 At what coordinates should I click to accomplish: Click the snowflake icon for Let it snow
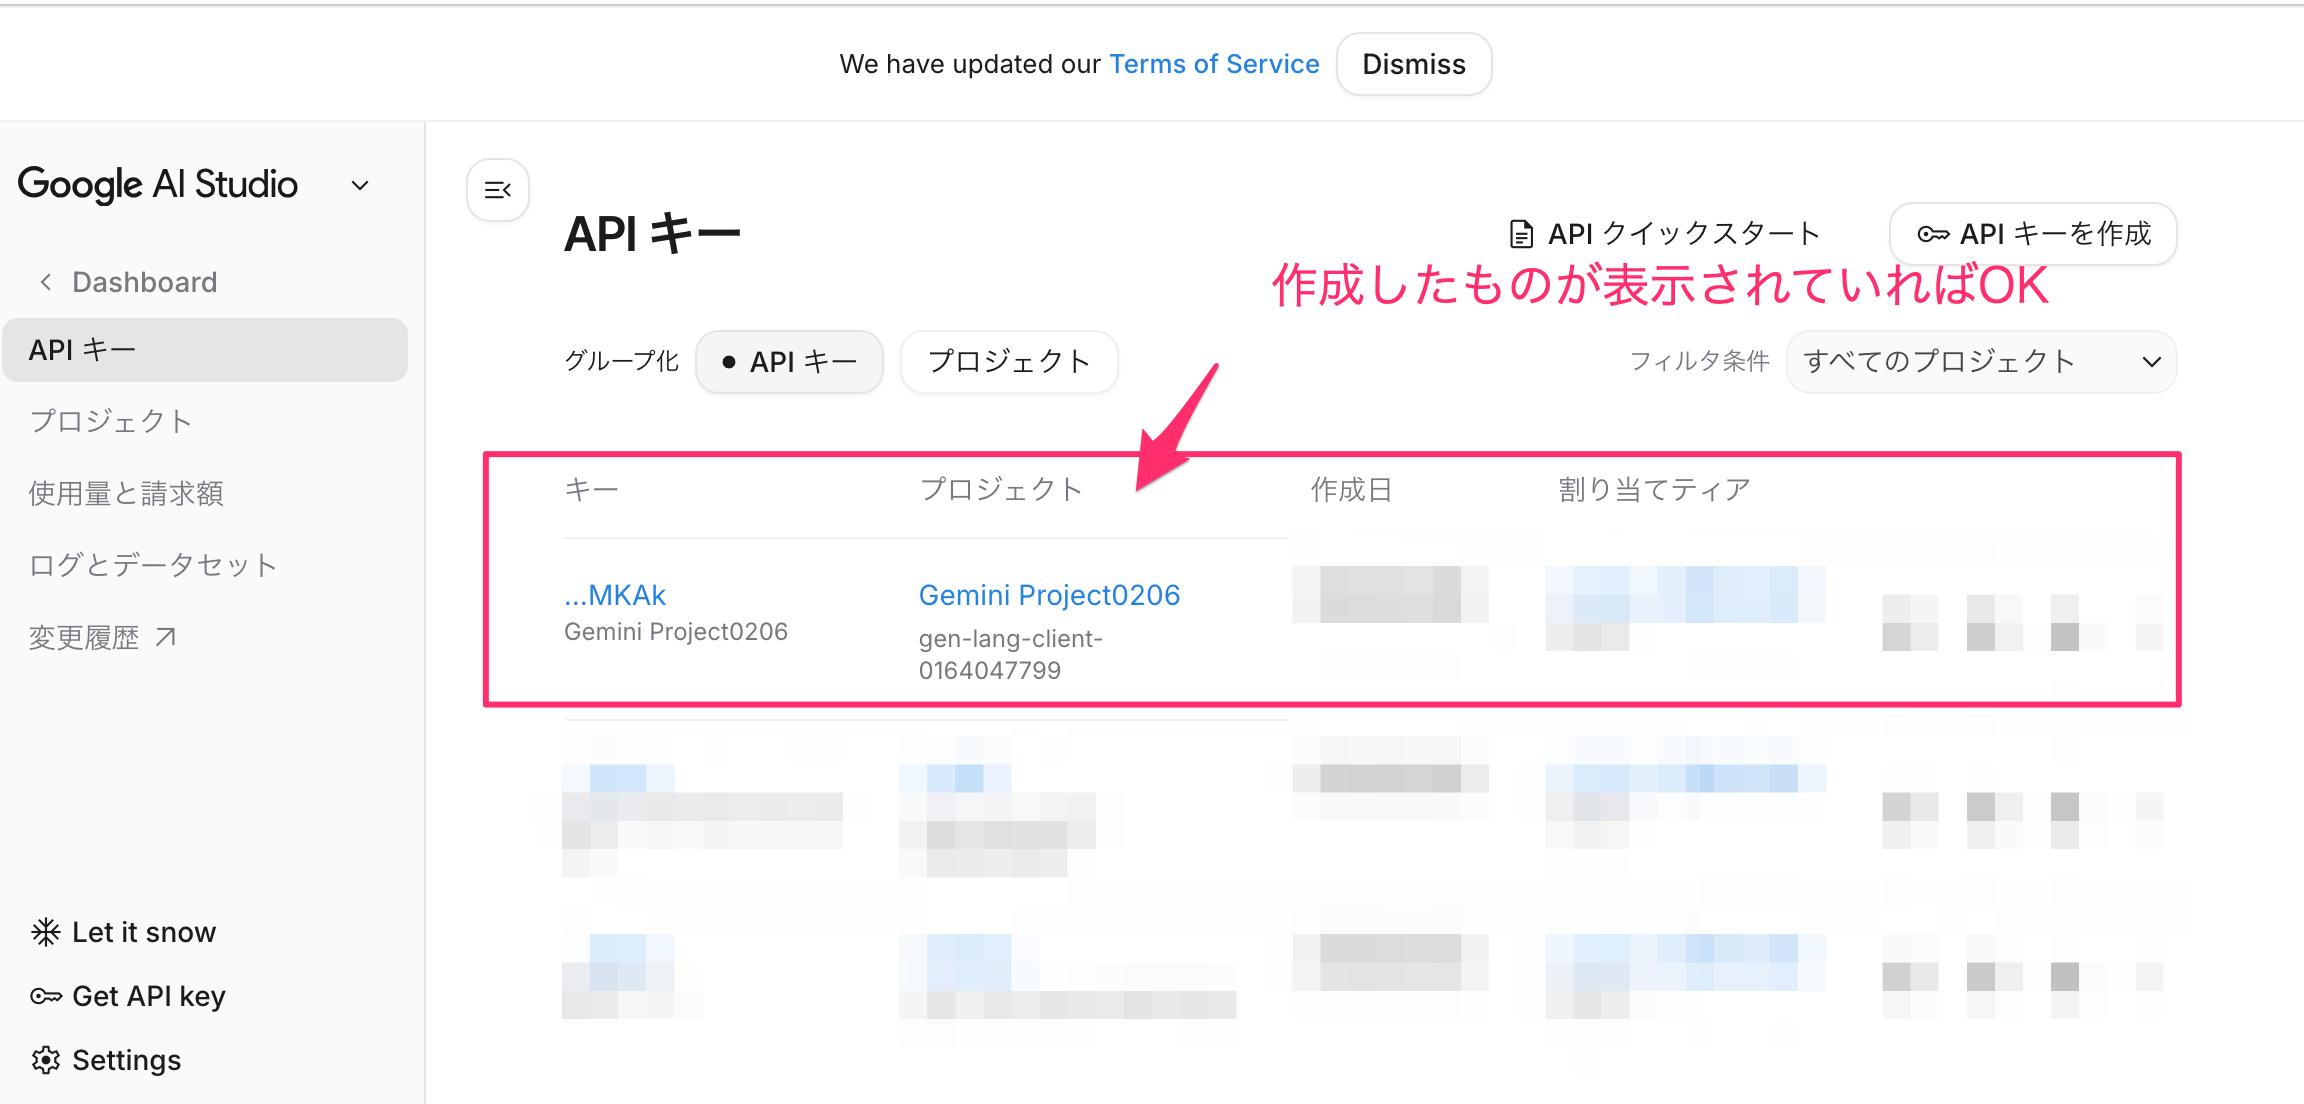point(44,931)
